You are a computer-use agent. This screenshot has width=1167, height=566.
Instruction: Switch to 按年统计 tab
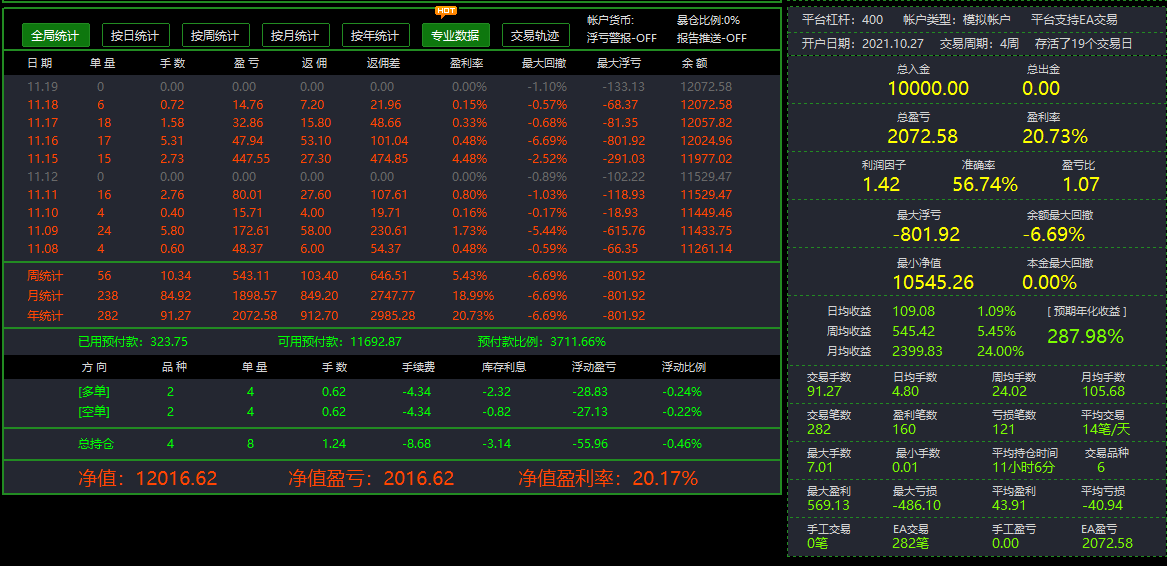[x=375, y=35]
